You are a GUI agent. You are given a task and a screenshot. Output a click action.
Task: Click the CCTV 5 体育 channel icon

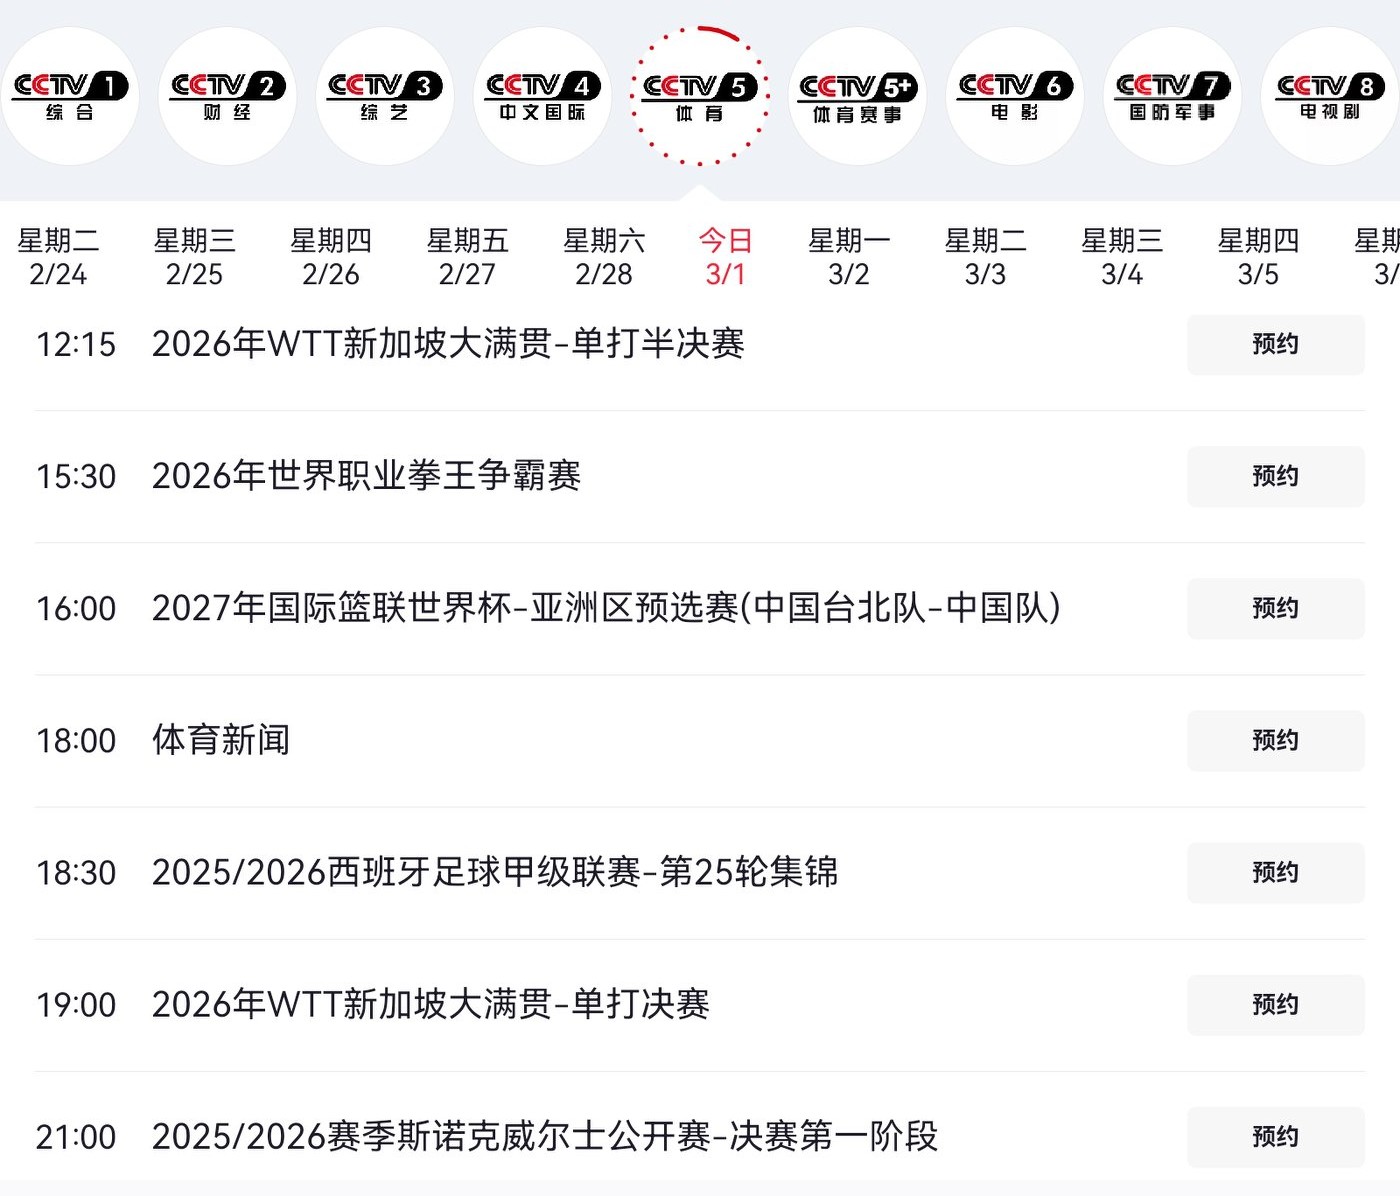click(699, 96)
